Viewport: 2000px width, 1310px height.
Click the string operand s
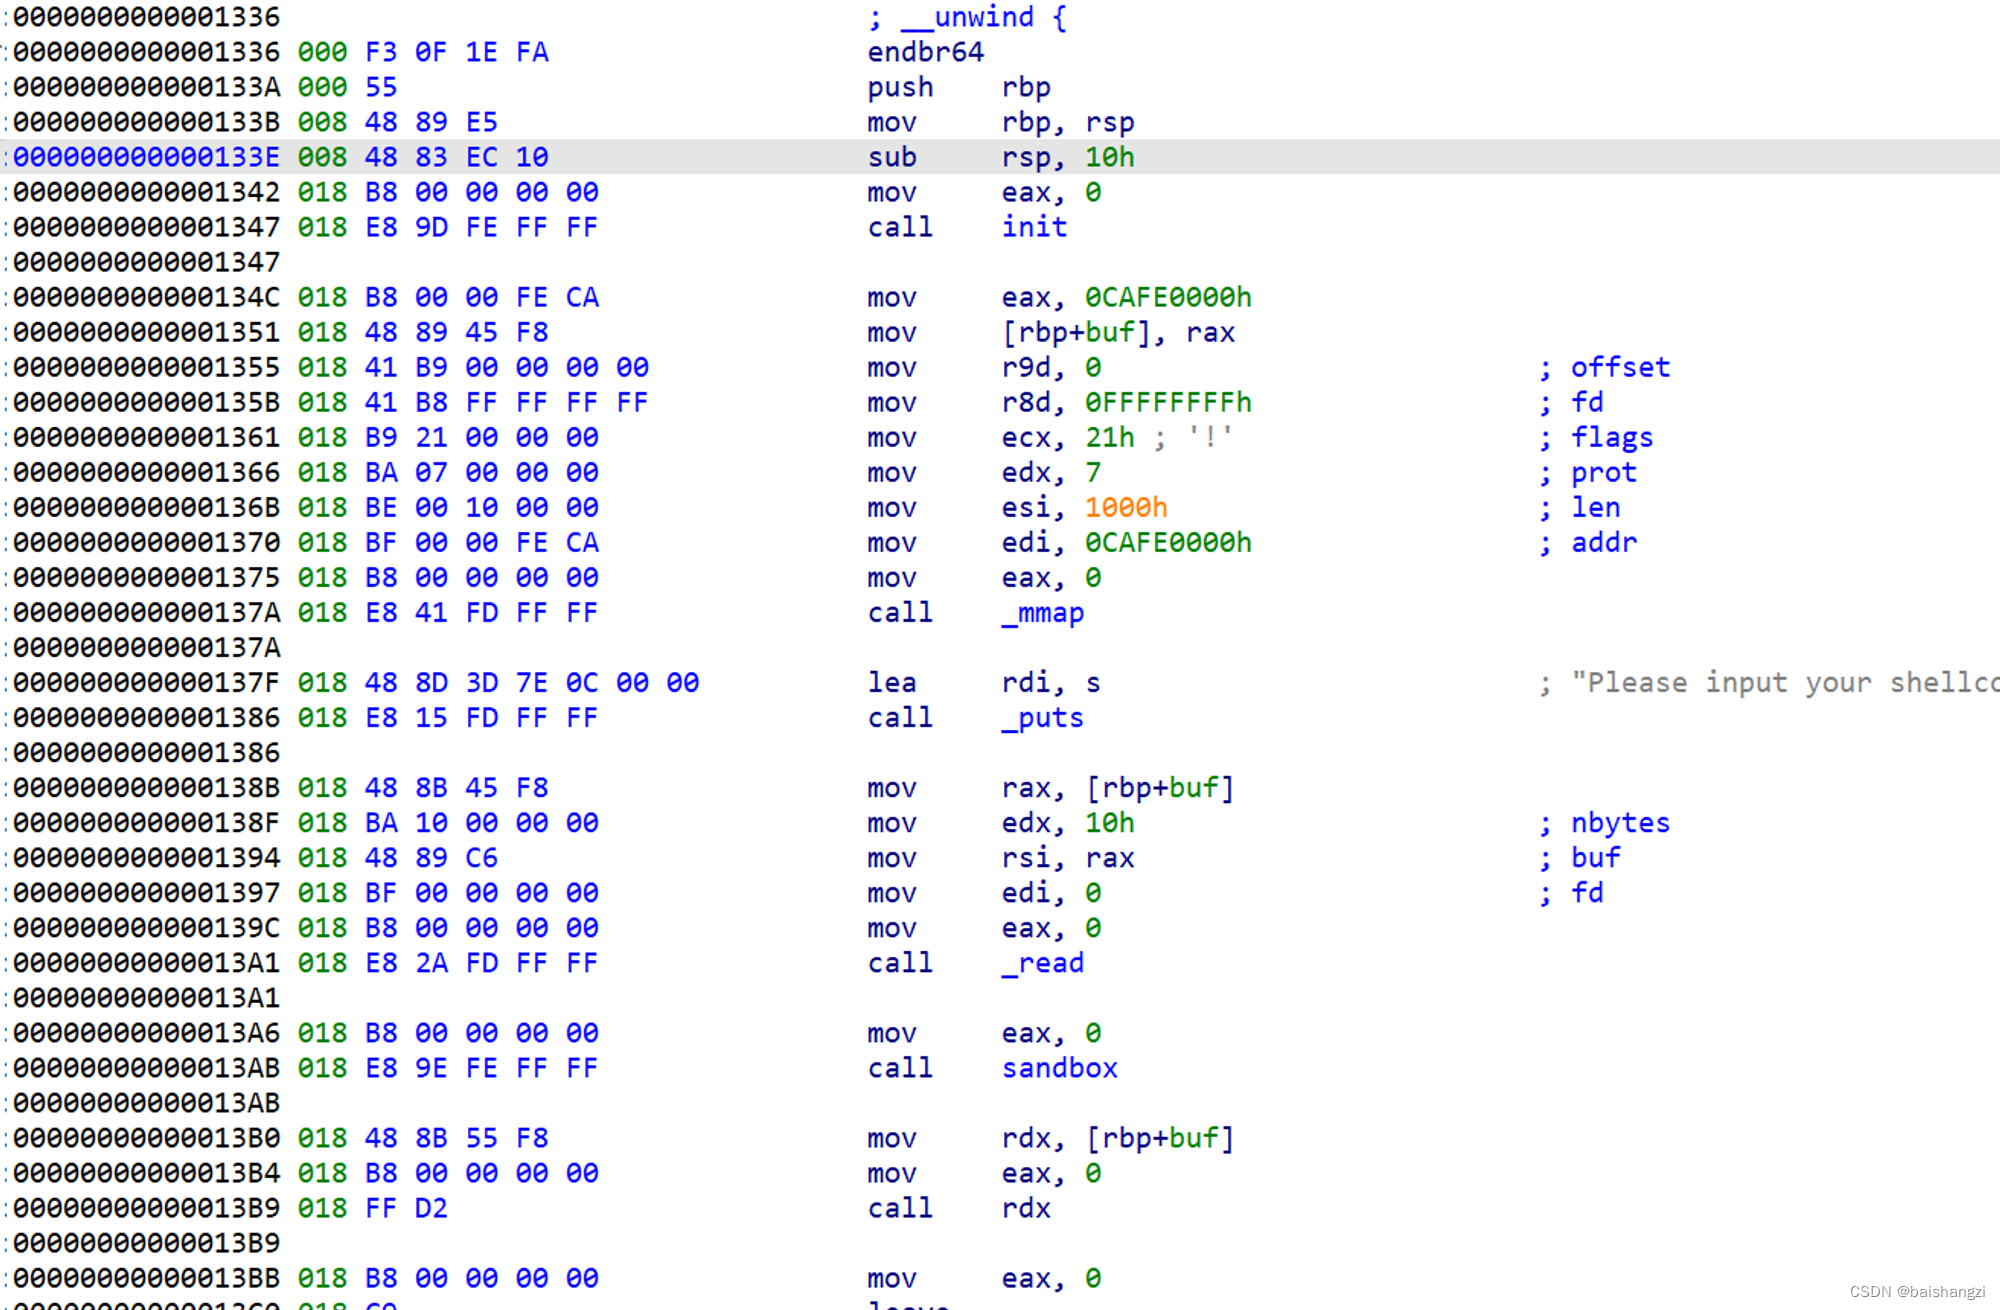(x=1093, y=682)
